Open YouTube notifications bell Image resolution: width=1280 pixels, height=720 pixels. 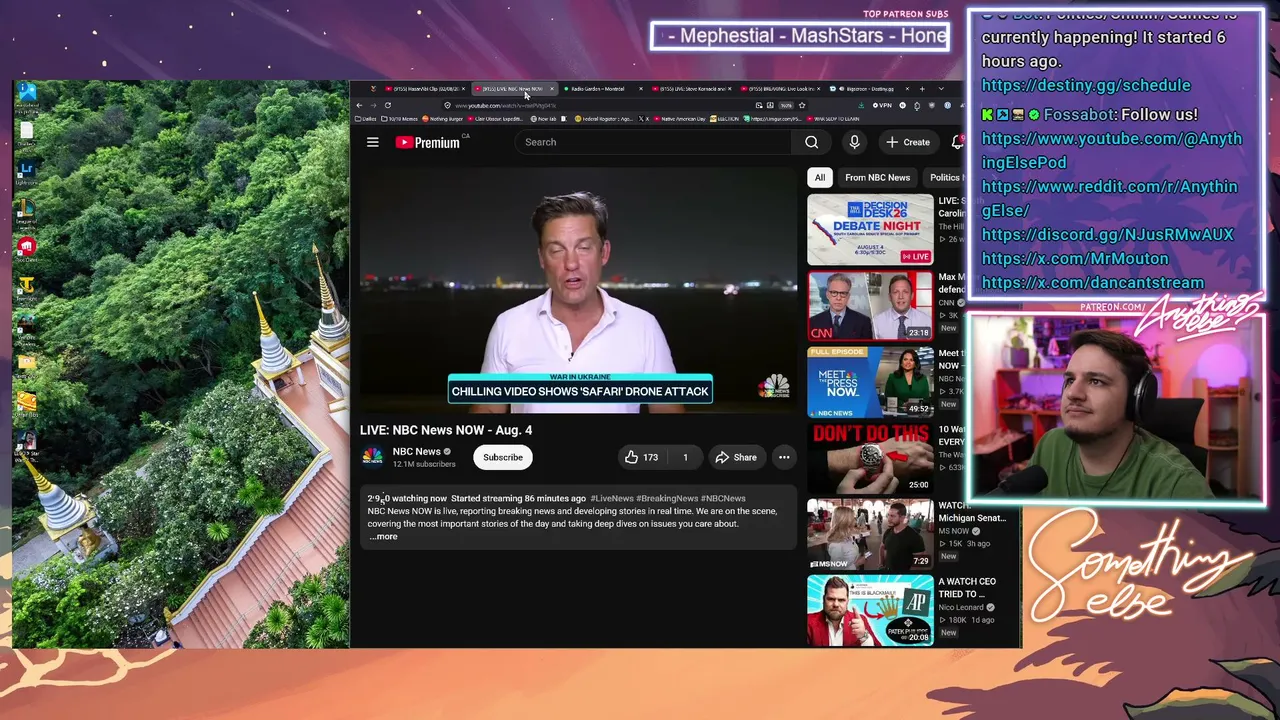click(x=957, y=142)
